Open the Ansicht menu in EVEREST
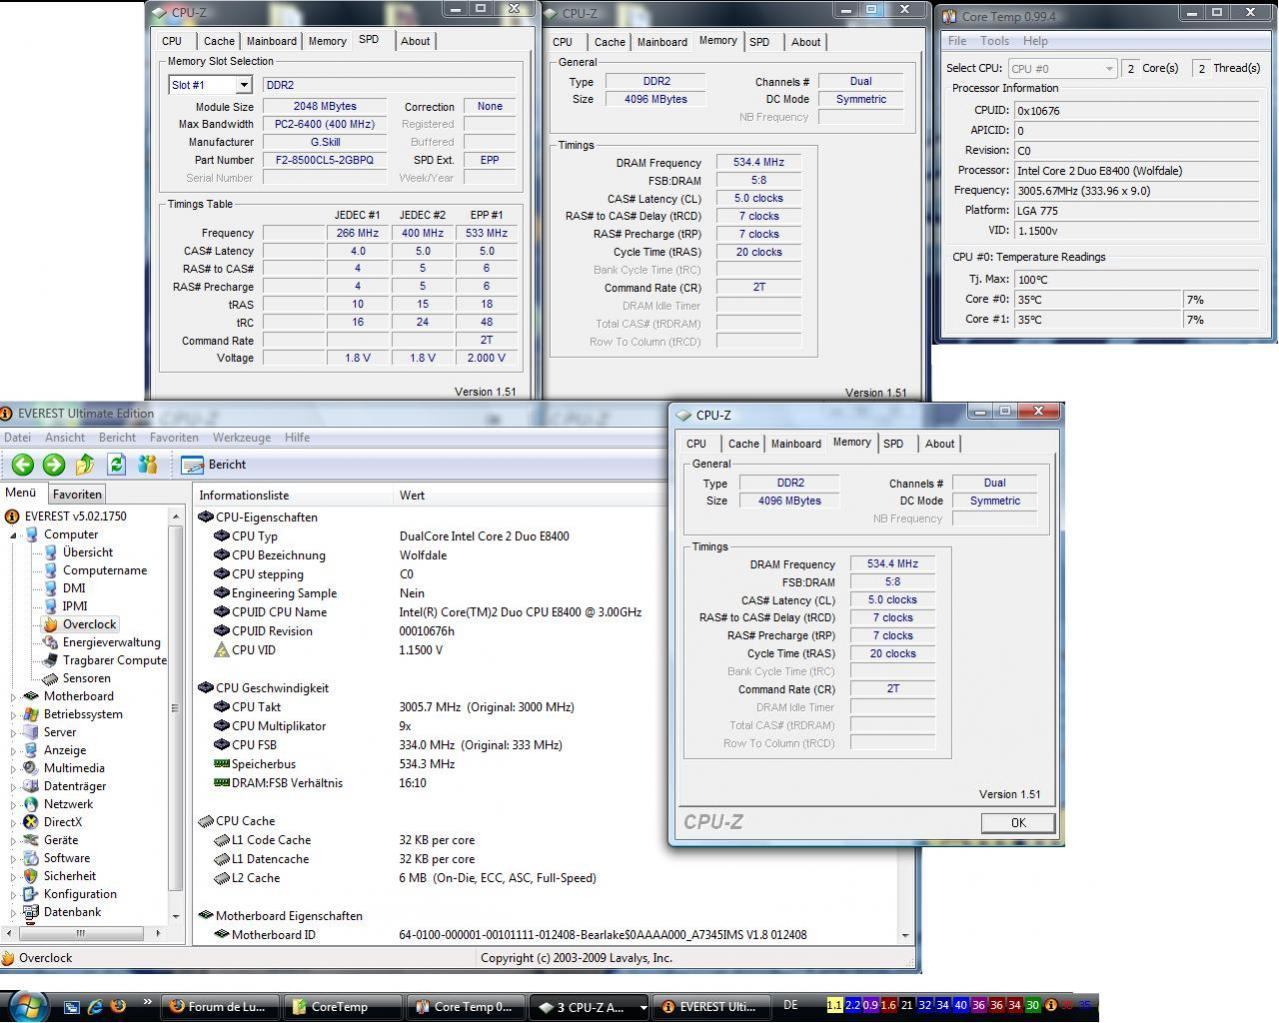This screenshot has width=1279, height=1023. (64, 437)
